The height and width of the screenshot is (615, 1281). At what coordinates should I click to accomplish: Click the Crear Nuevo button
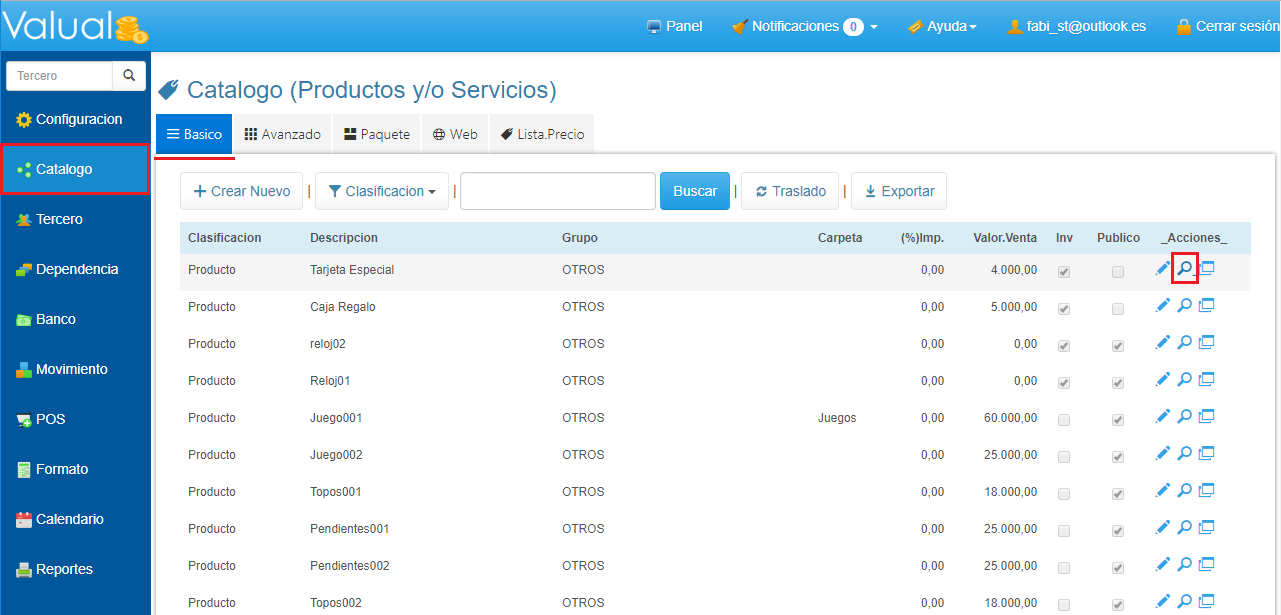[241, 191]
